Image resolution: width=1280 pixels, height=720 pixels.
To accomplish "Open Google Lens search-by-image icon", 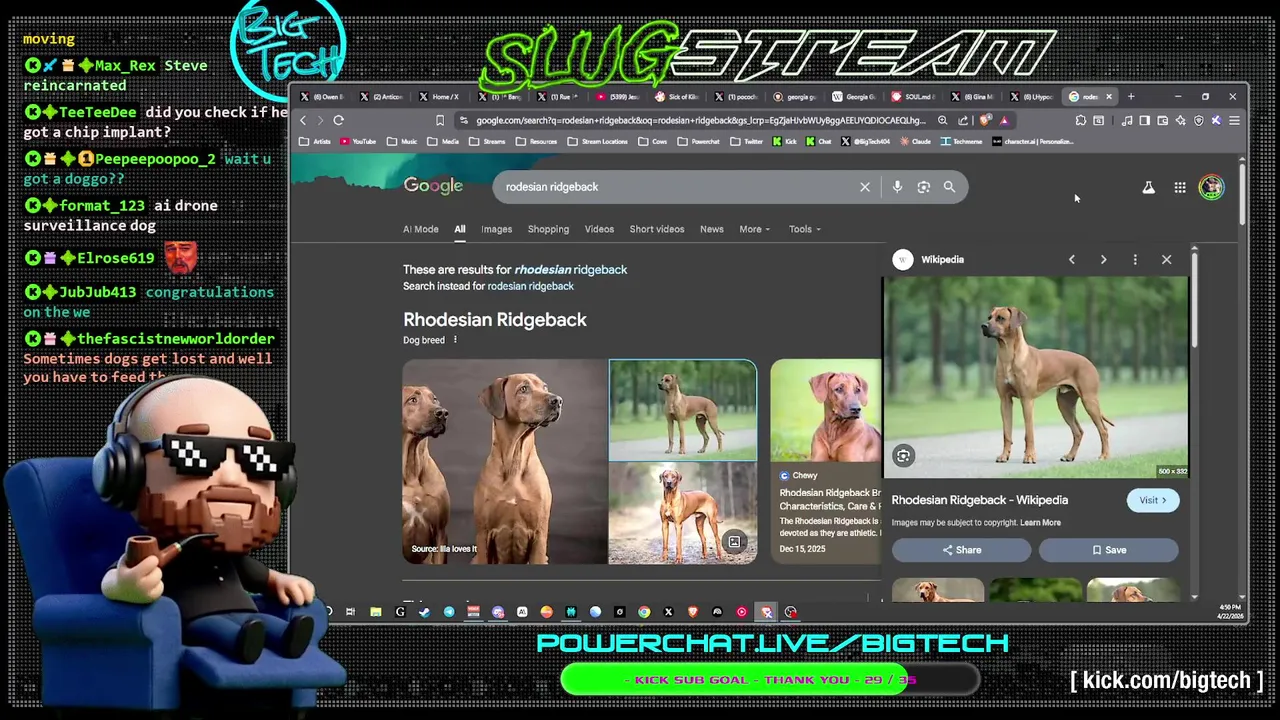I will [923, 187].
